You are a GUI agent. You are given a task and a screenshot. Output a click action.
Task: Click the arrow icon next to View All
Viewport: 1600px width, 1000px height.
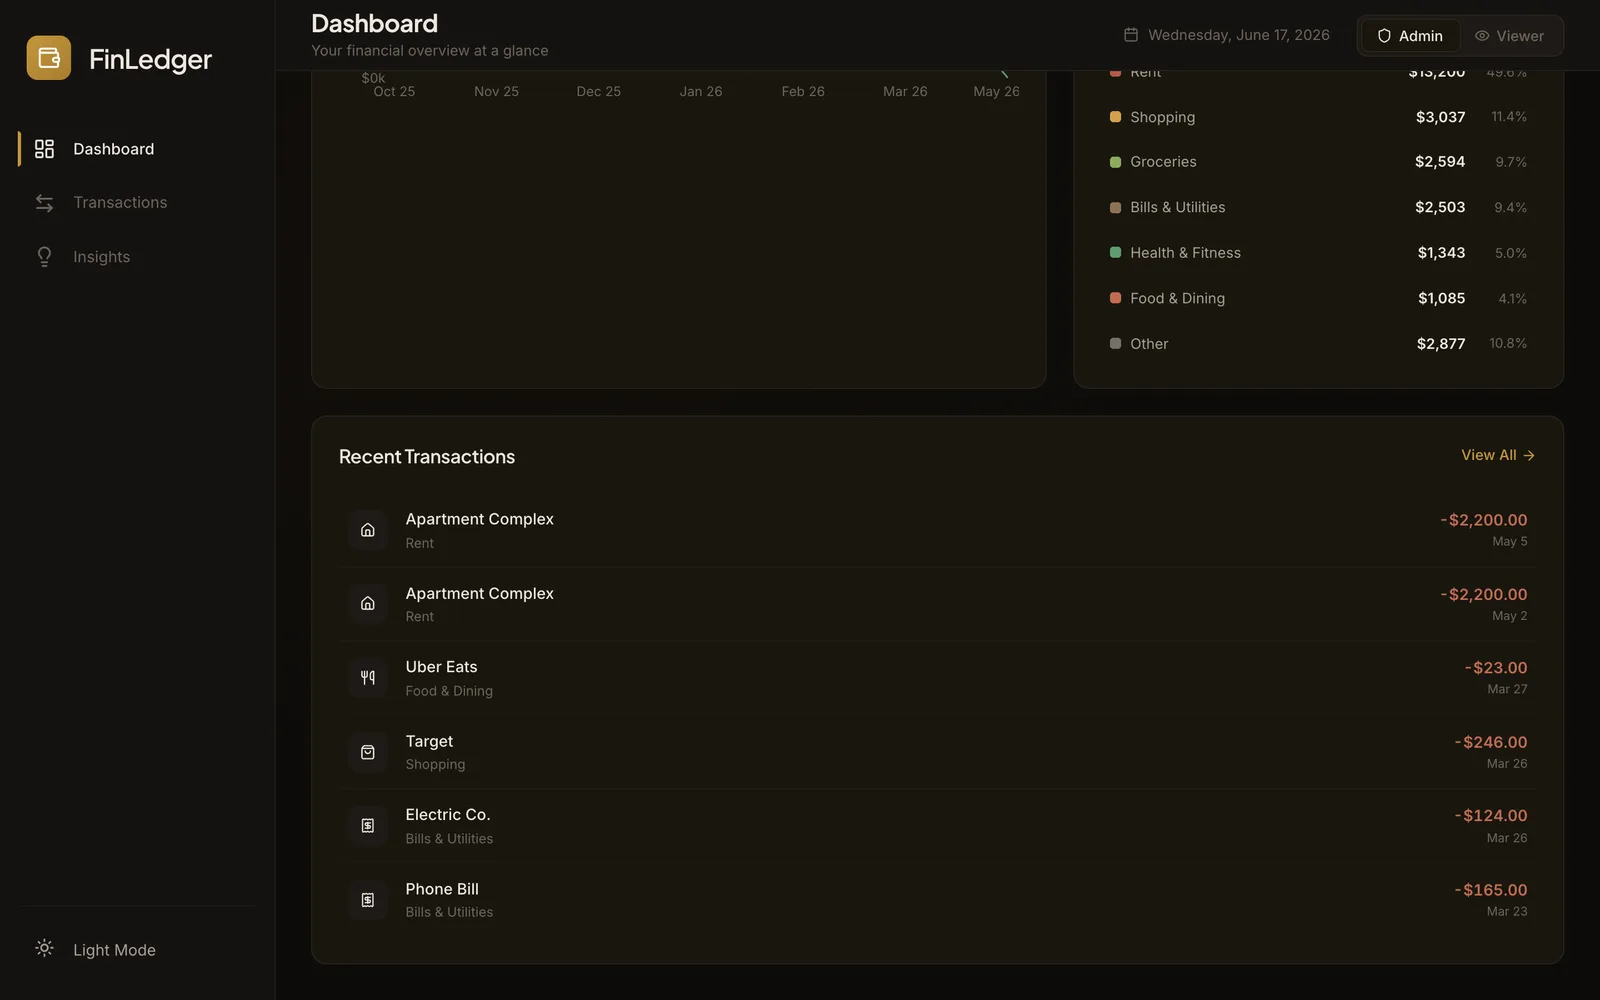click(1529, 455)
